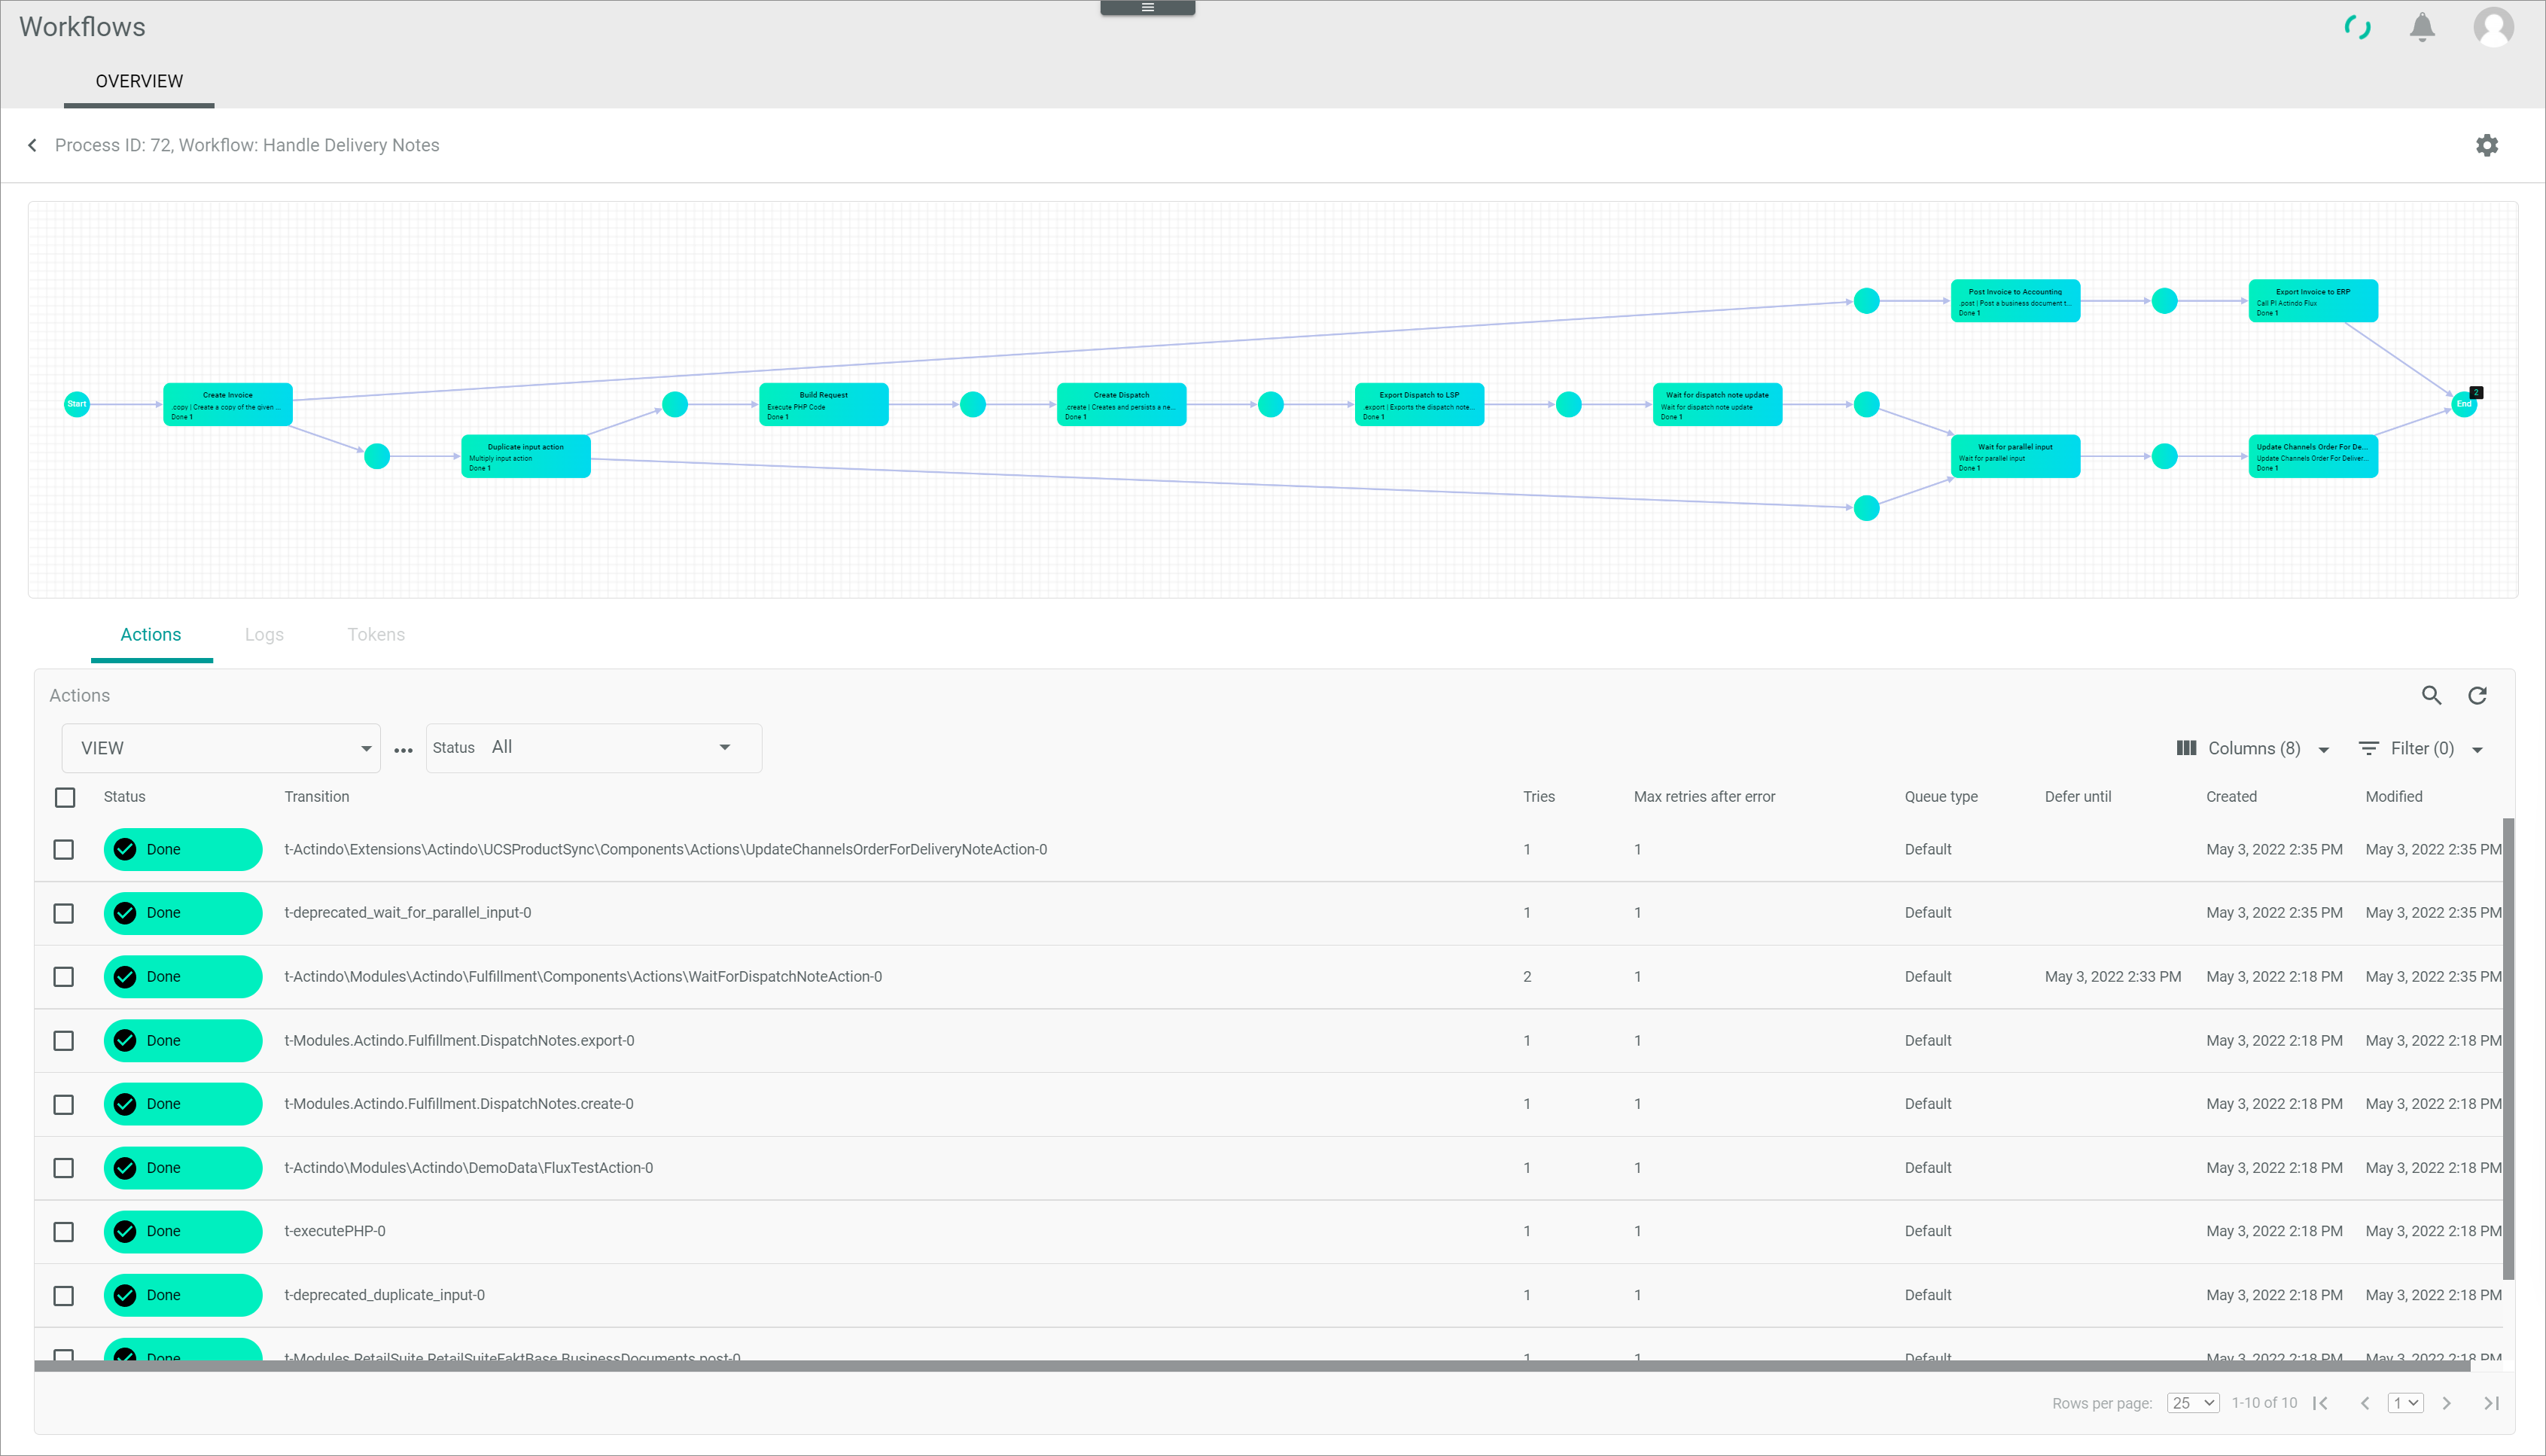Image resolution: width=2546 pixels, height=1456 pixels.
Task: Click the three-dots icon beside VIEW
Action: pyautogui.click(x=403, y=750)
